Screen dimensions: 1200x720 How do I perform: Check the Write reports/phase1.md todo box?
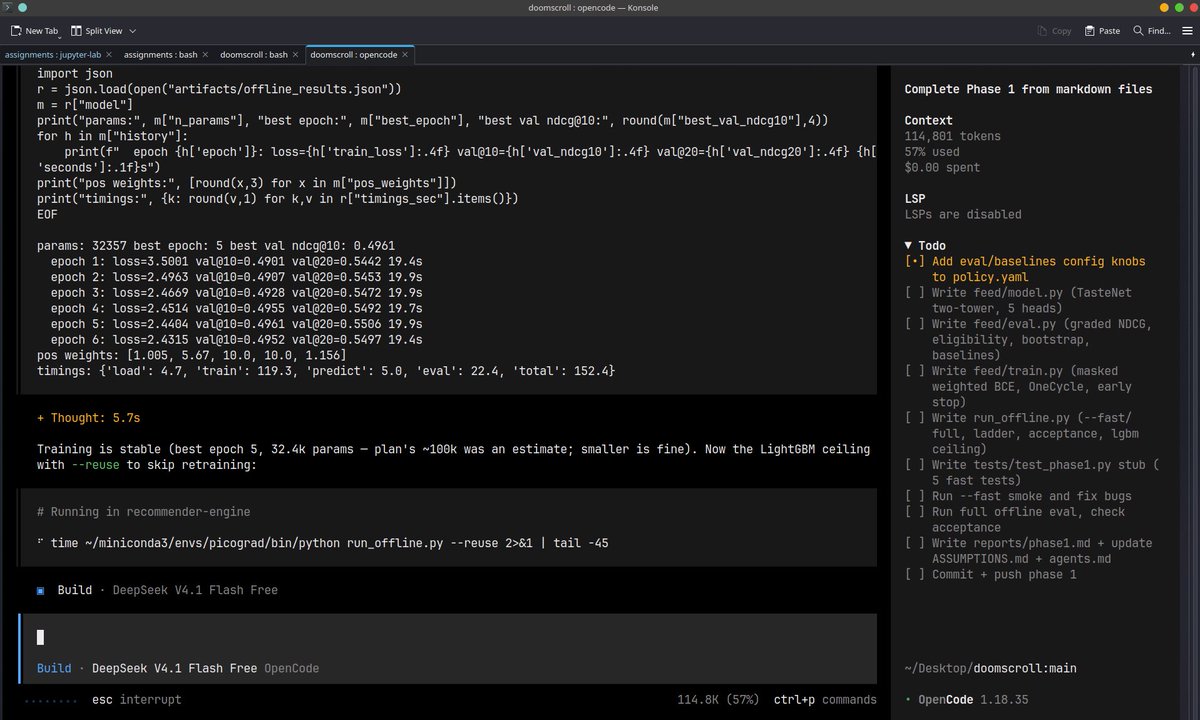click(914, 543)
